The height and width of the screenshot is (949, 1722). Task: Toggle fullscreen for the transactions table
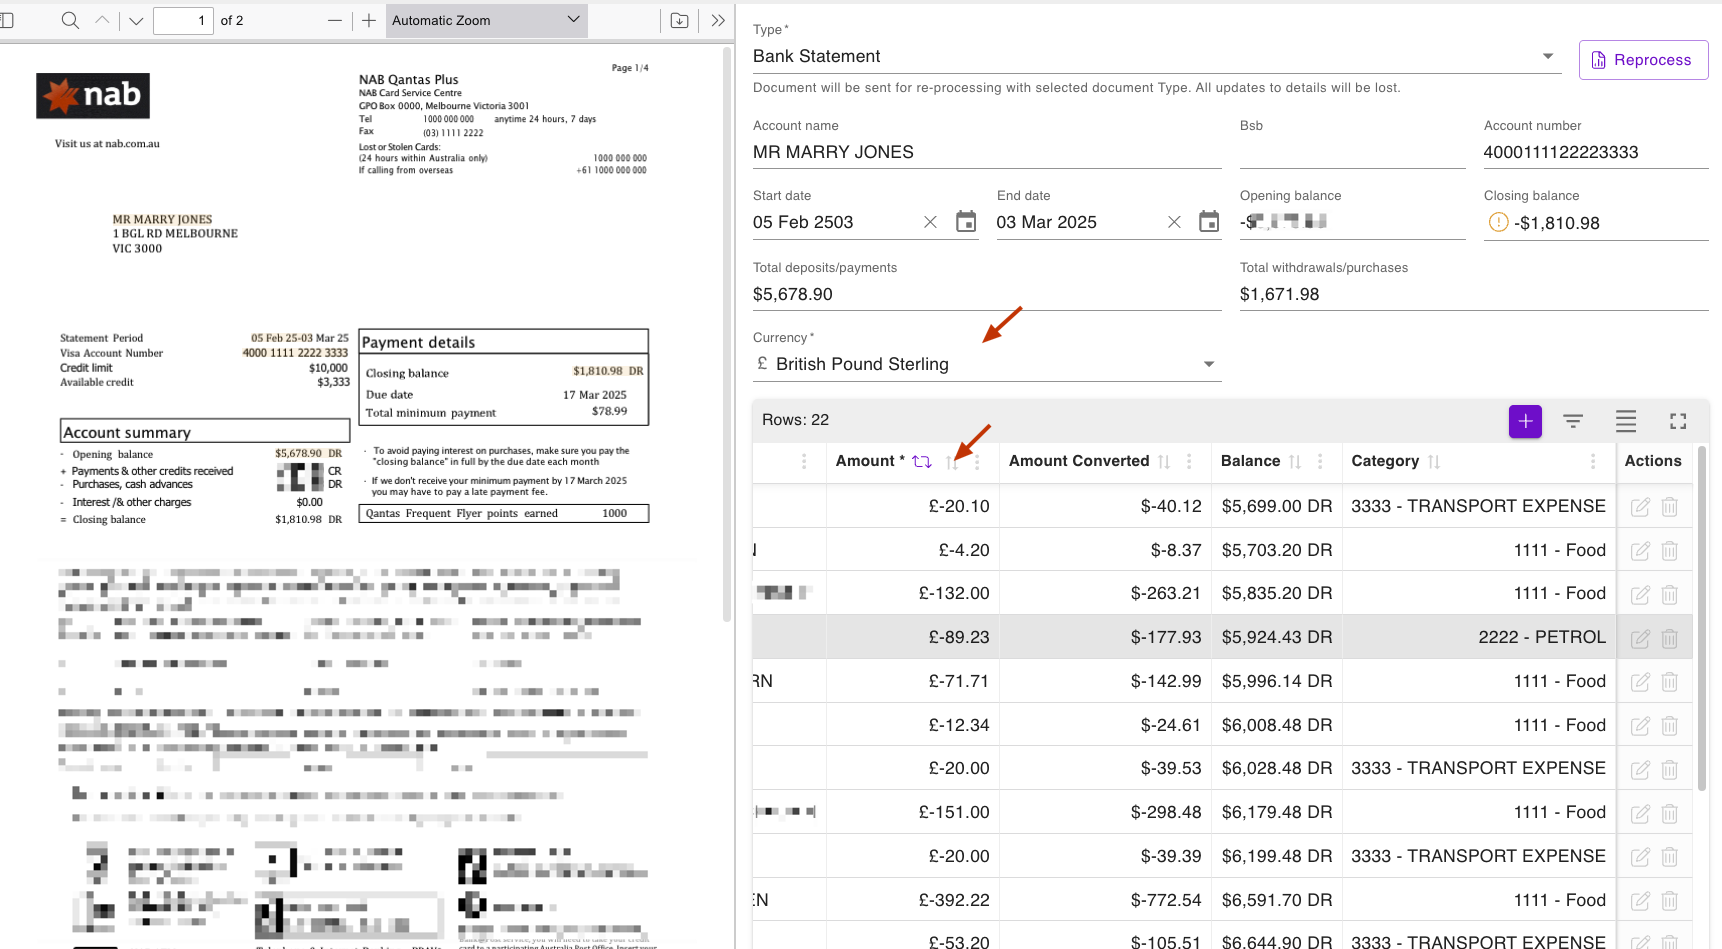(1678, 421)
